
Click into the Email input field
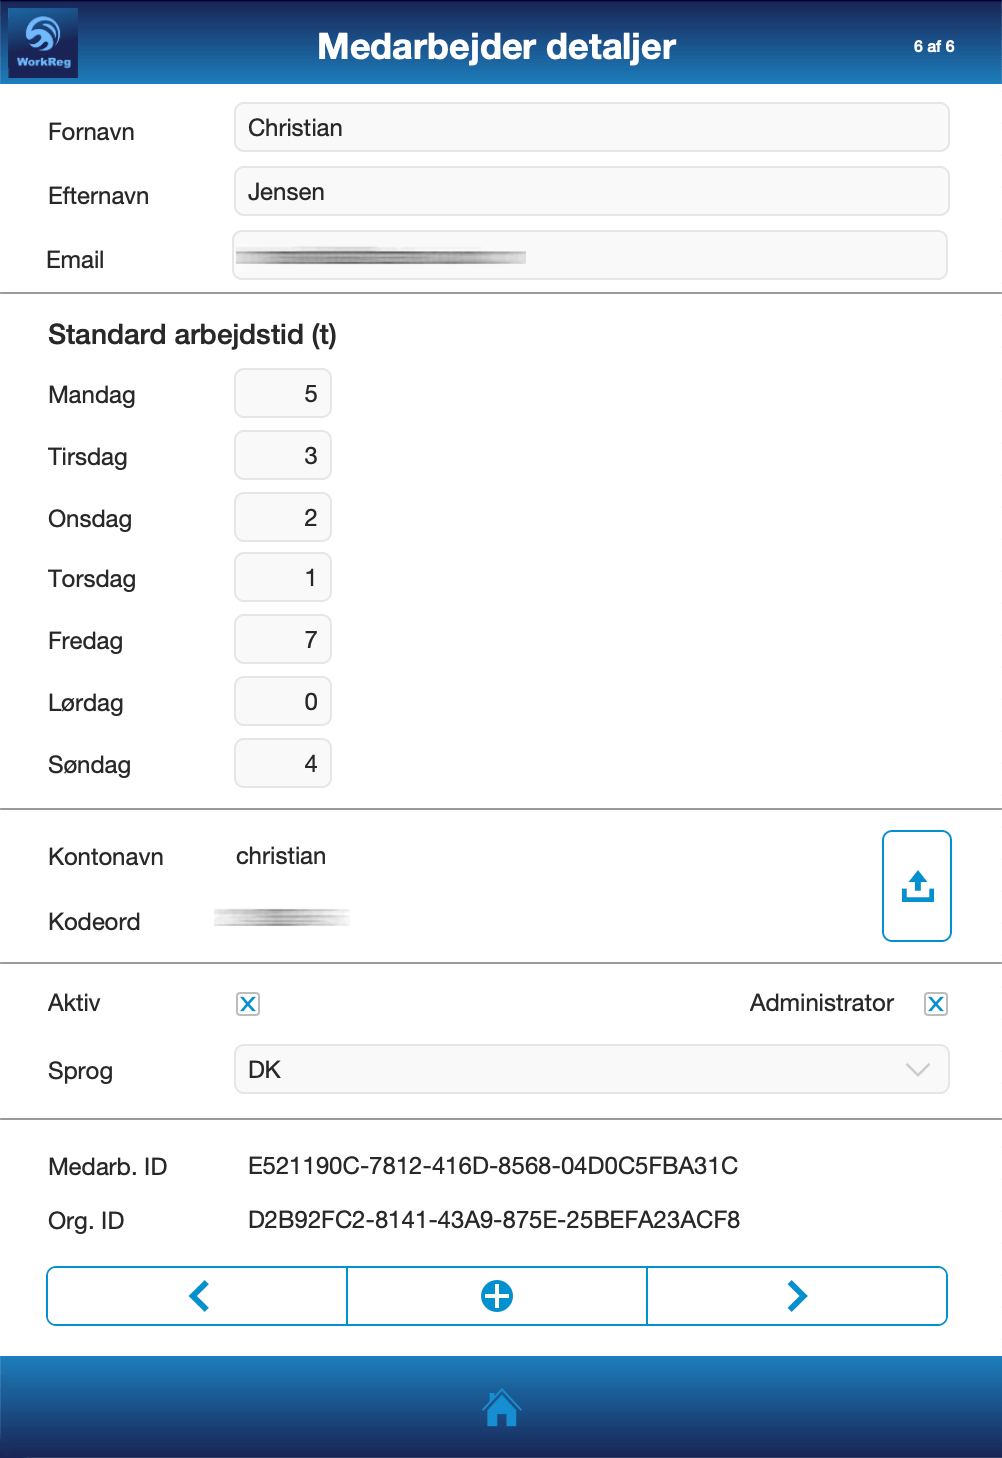click(x=591, y=256)
